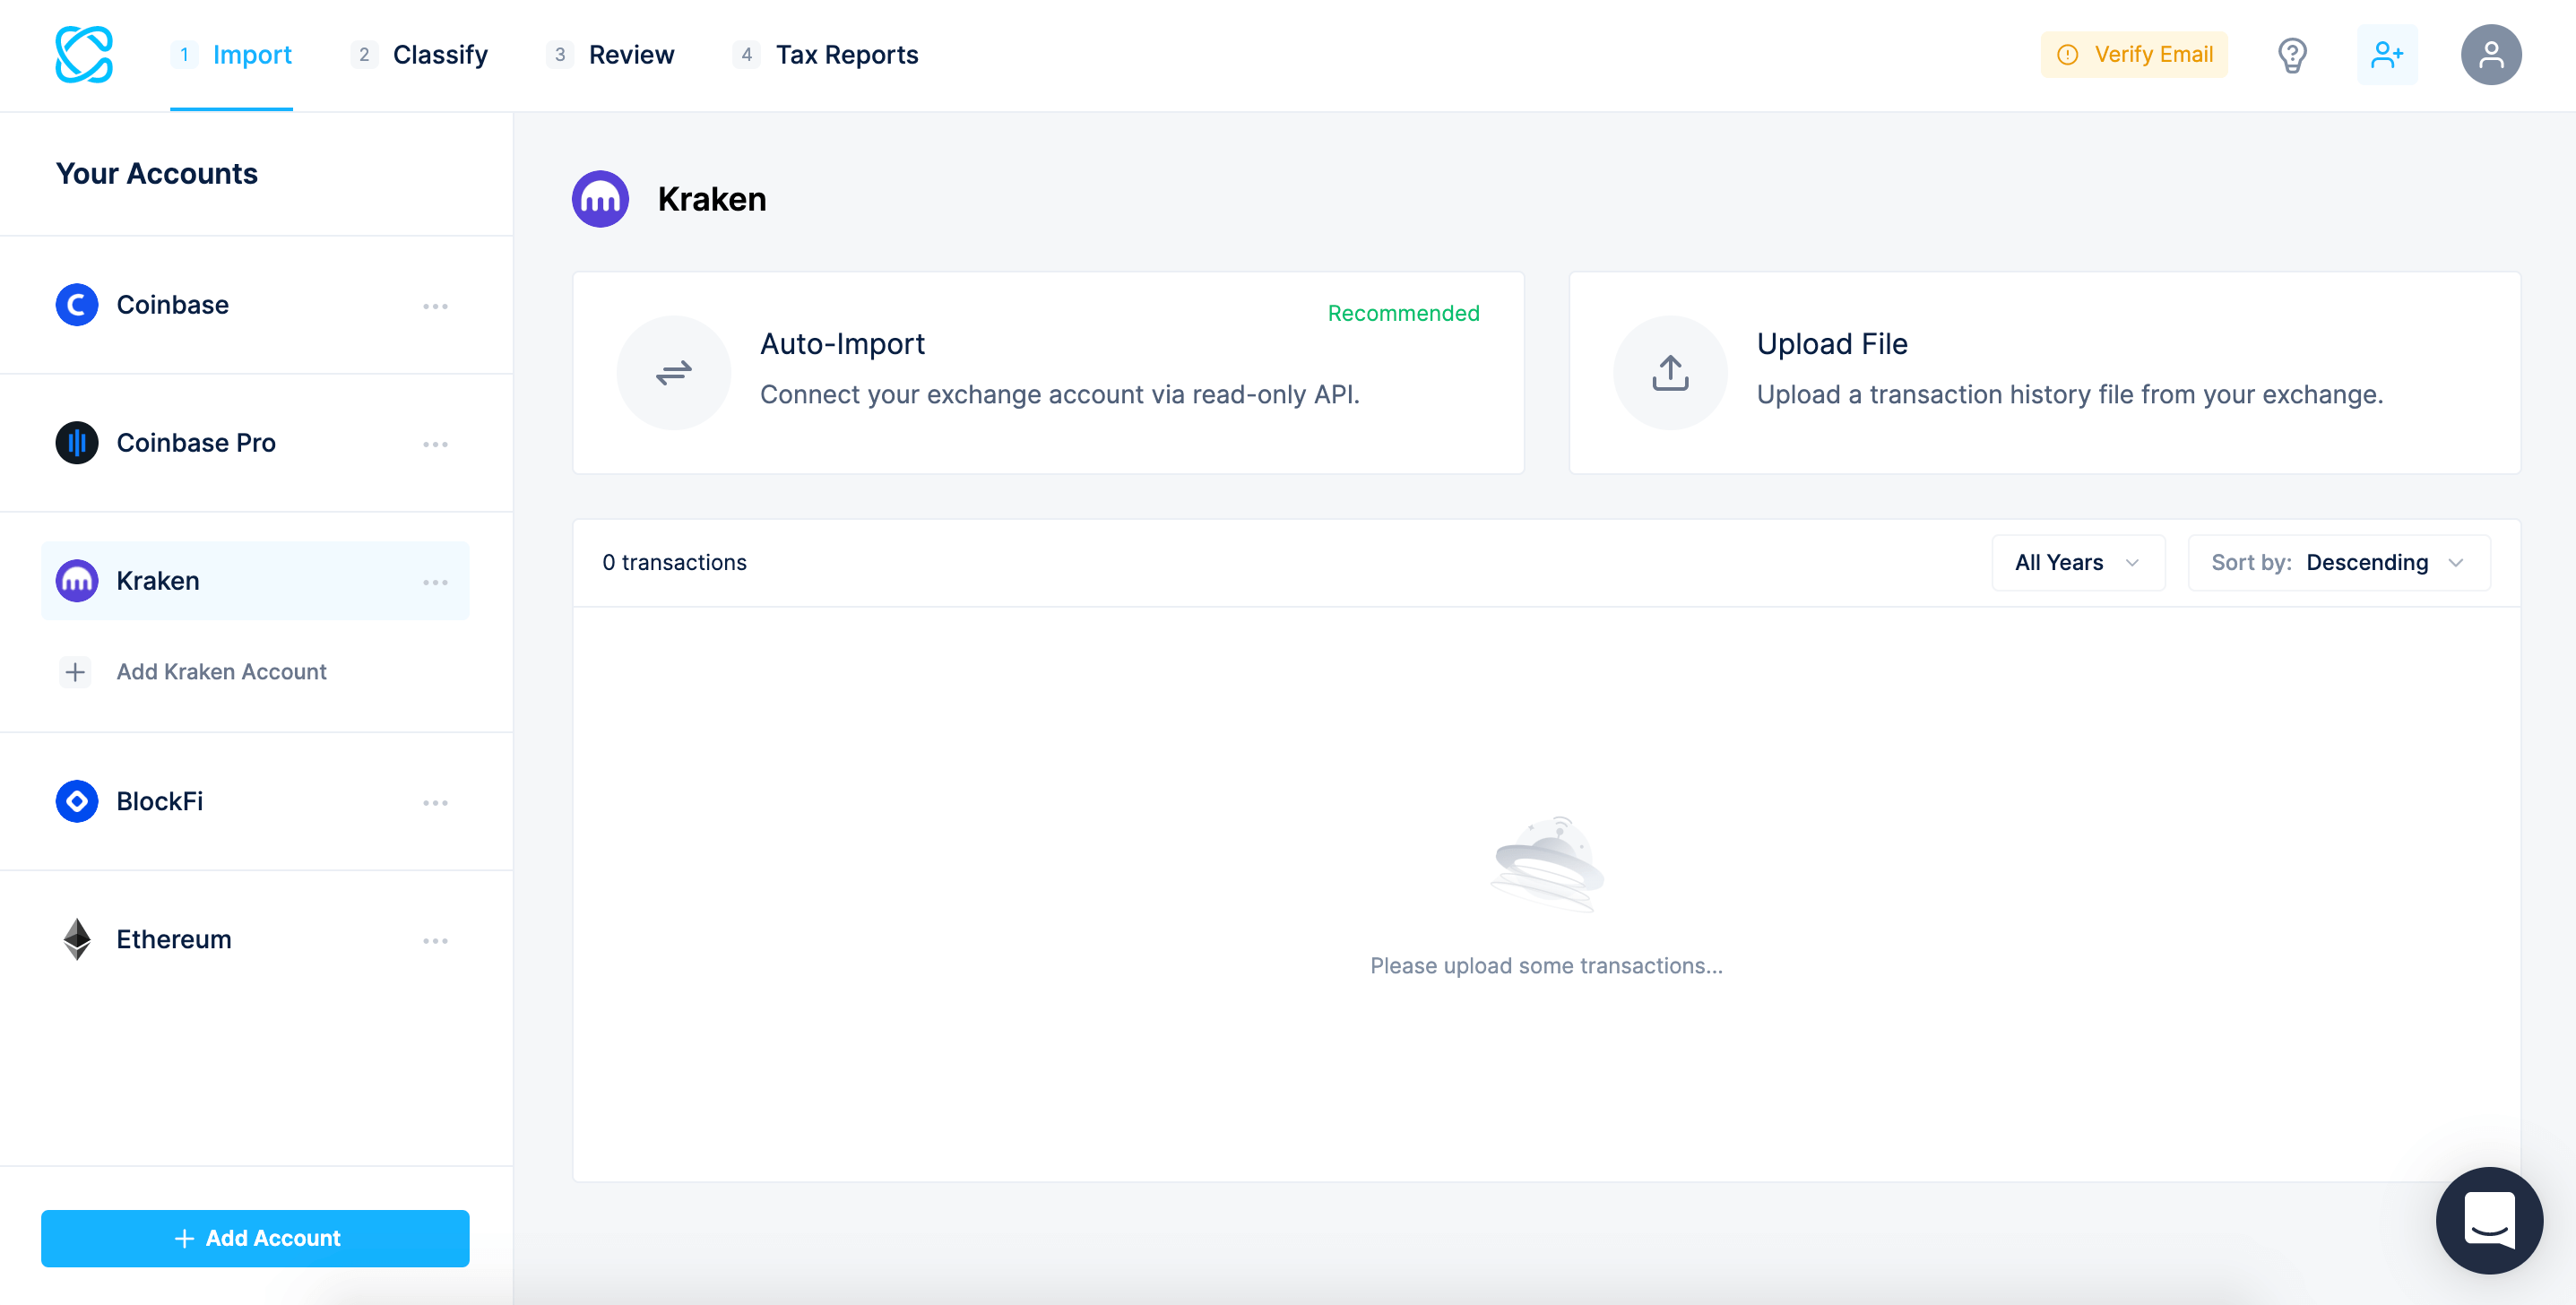Open the profile avatar menu
This screenshot has width=2576, height=1305.
[x=2490, y=54]
